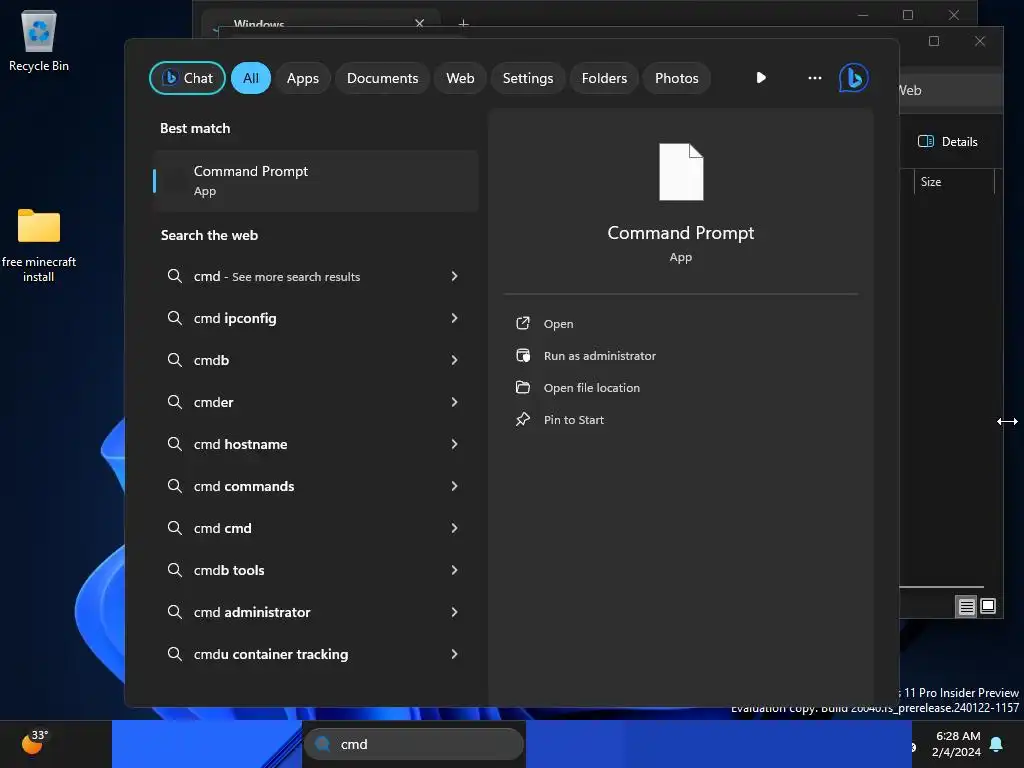The image size is (1024, 768).
Task: Switch File Explorer to details list view
Action: tap(967, 607)
